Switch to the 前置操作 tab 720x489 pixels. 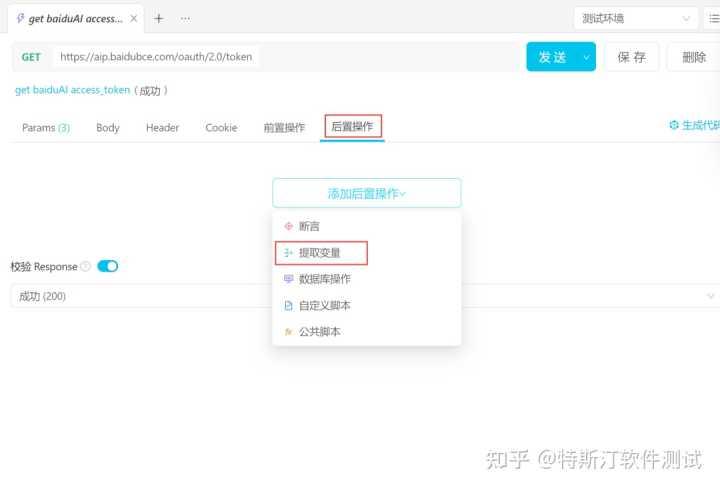284,128
